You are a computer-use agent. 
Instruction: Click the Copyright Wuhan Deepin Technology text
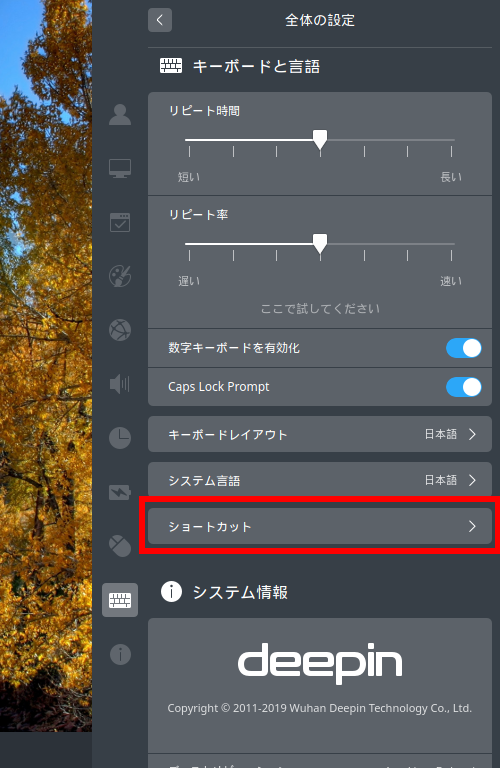click(320, 708)
